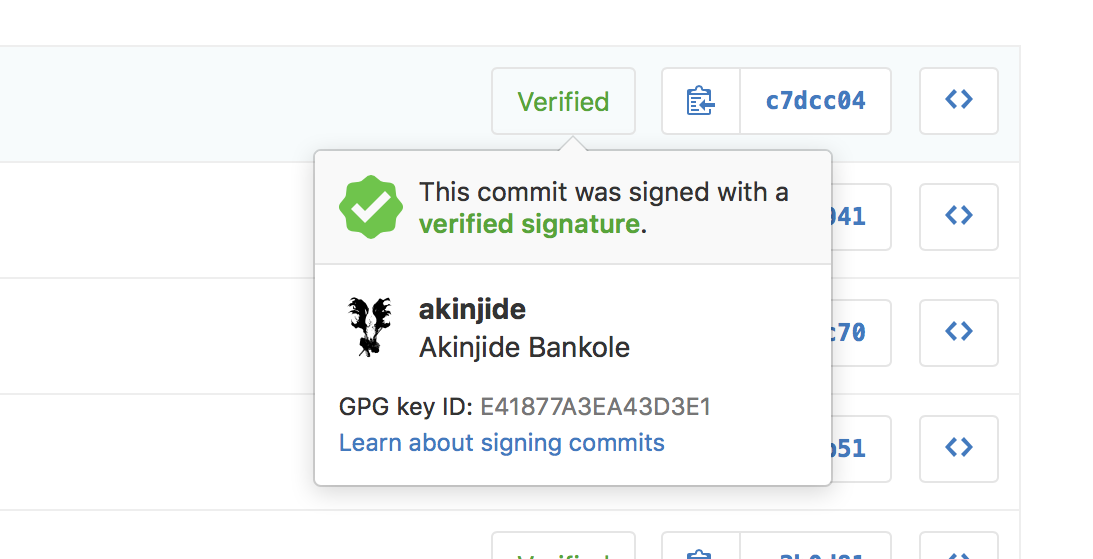Viewport: 1093px width, 559px height.
Task: Go to the akinjide username profile
Action: point(472,309)
